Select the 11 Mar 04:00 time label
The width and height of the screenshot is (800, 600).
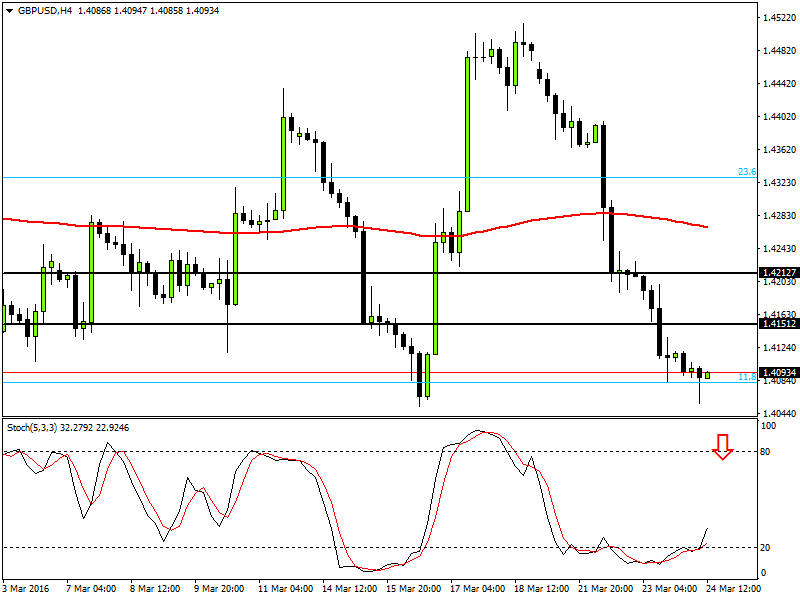coord(285,589)
